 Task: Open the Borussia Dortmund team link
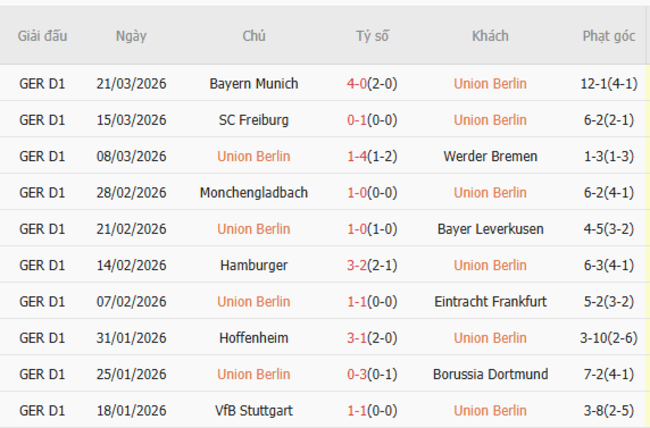(490, 374)
